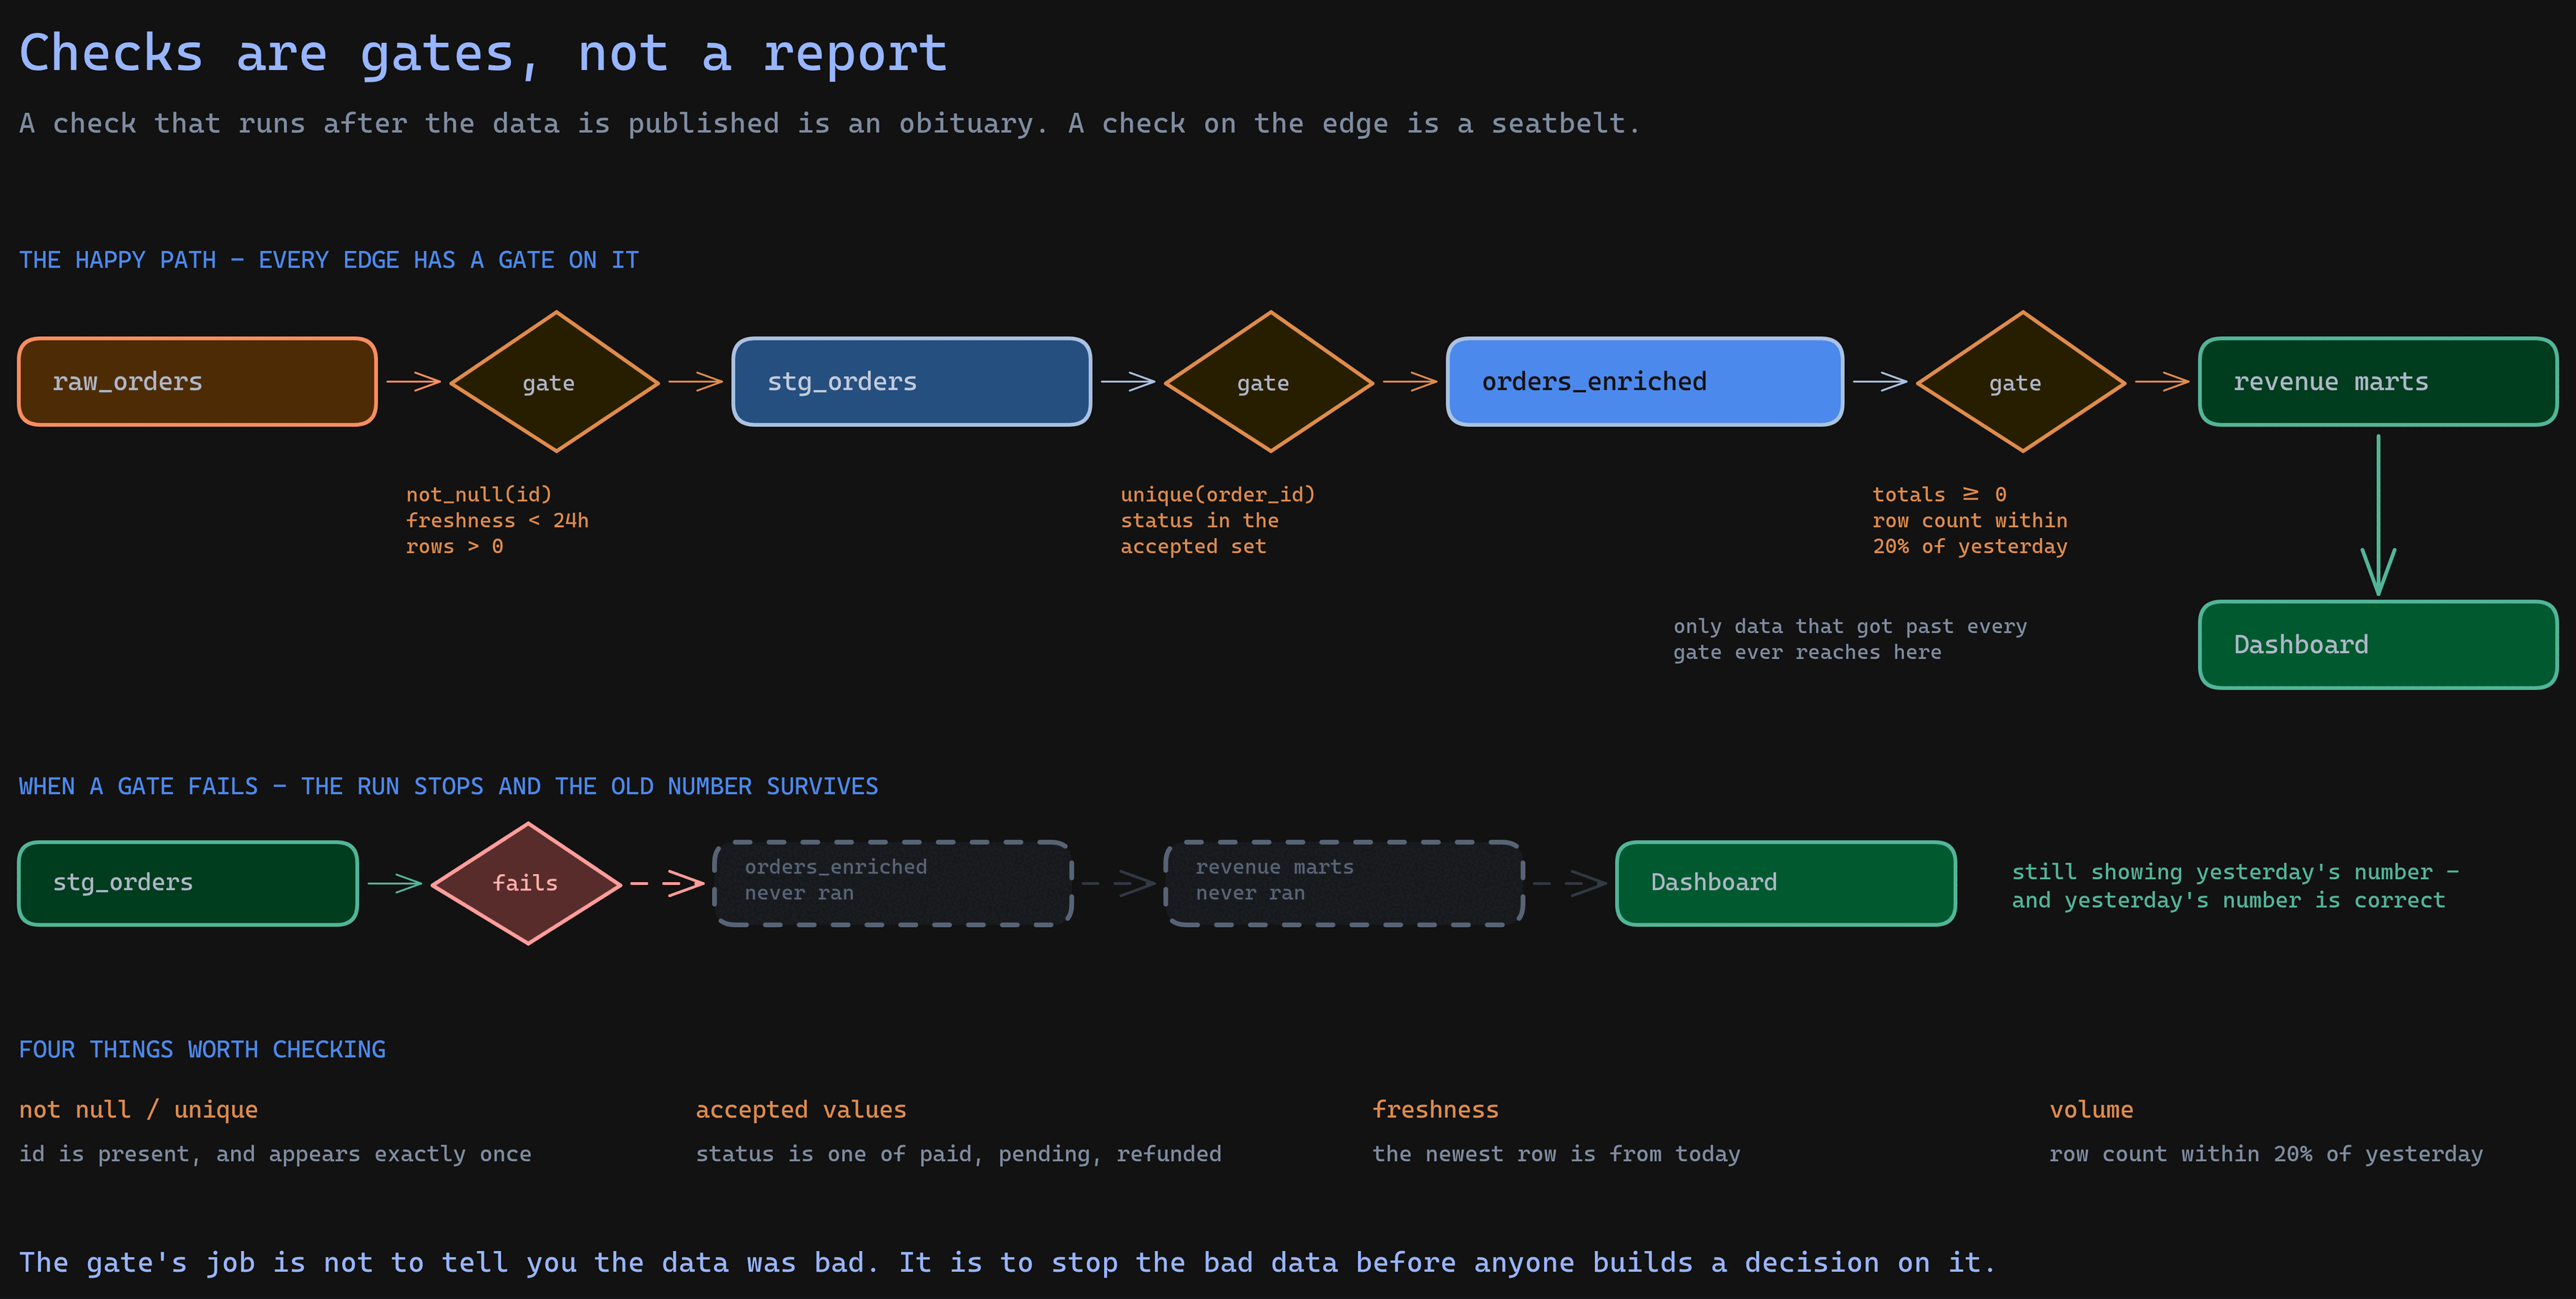Select the gate diamond after raw_orders
Image resolution: width=2576 pixels, height=1299 pixels.
[x=555, y=382]
